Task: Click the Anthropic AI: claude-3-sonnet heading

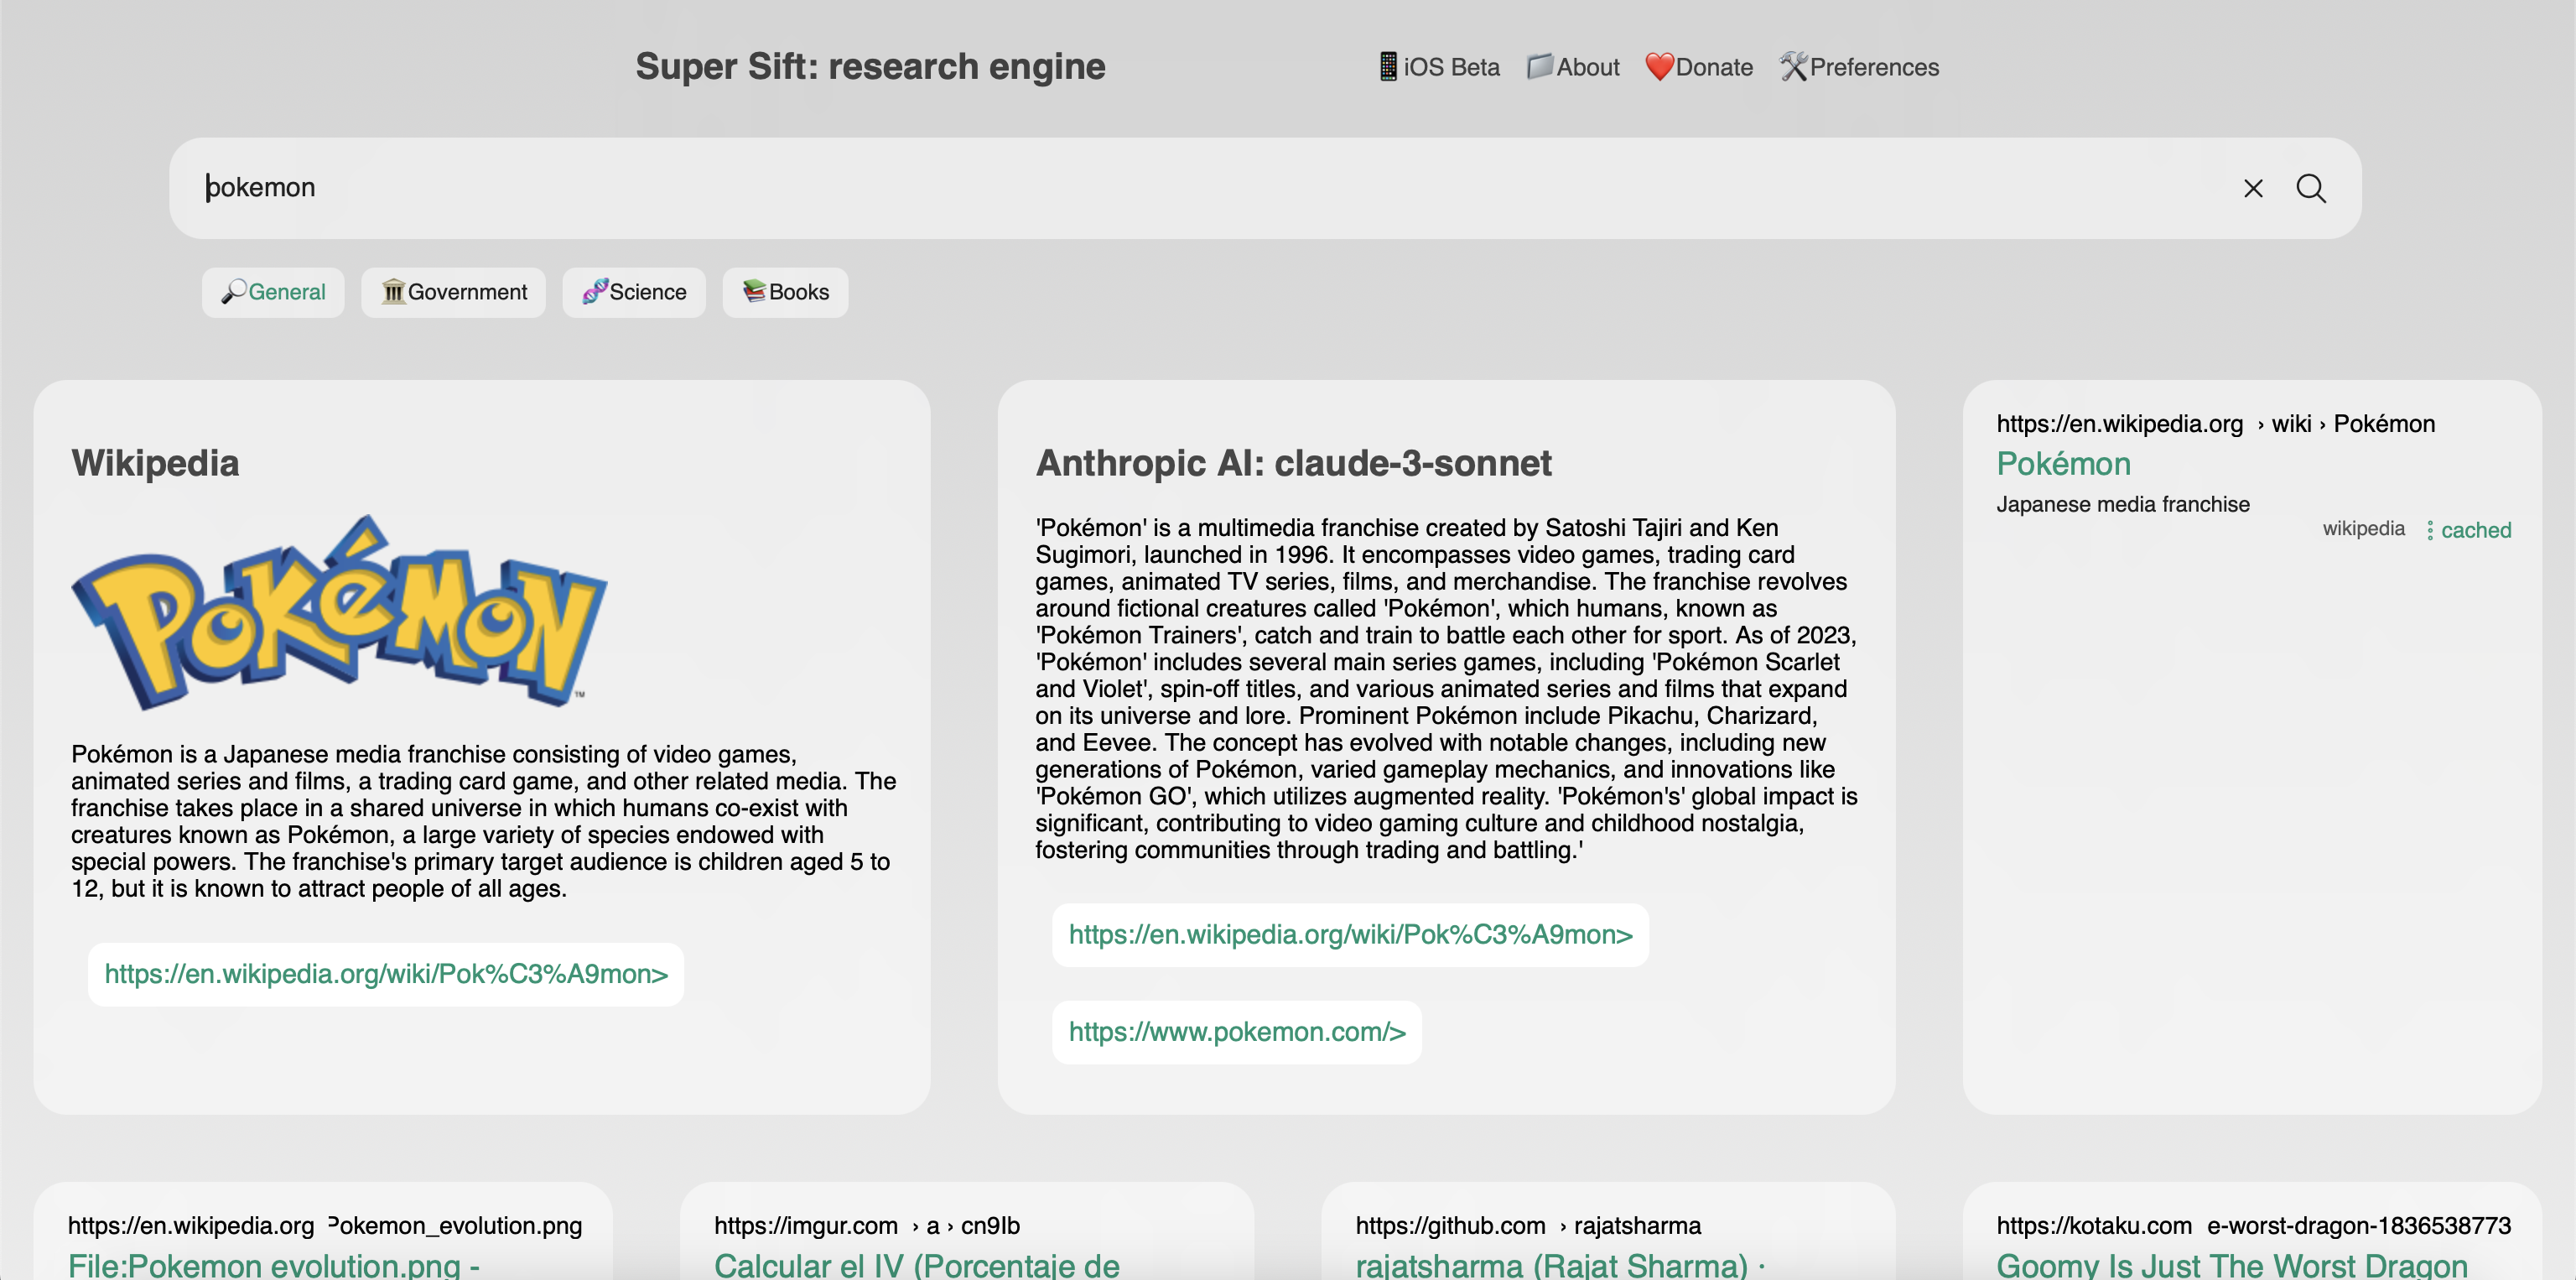Action: pos(1293,463)
